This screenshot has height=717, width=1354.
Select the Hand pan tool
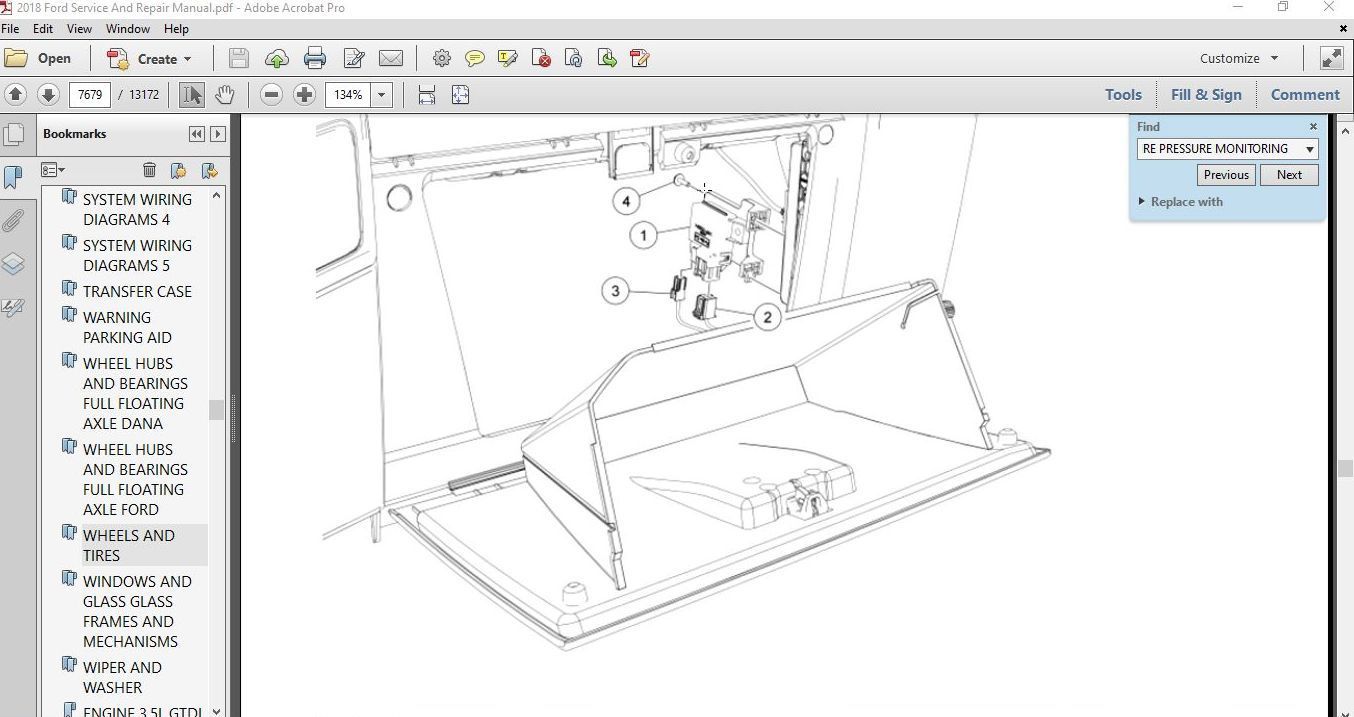coord(225,95)
